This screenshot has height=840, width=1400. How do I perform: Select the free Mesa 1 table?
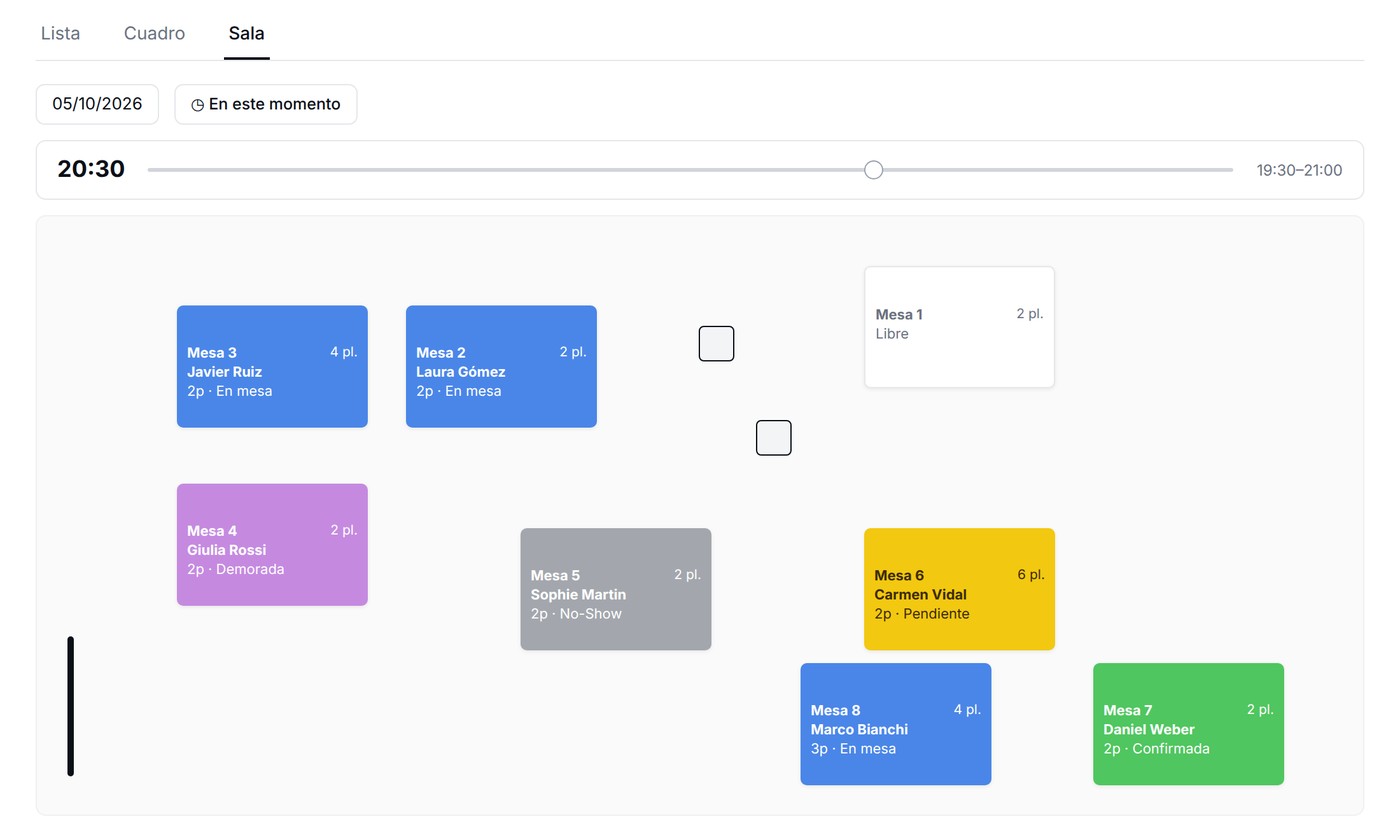click(x=959, y=327)
